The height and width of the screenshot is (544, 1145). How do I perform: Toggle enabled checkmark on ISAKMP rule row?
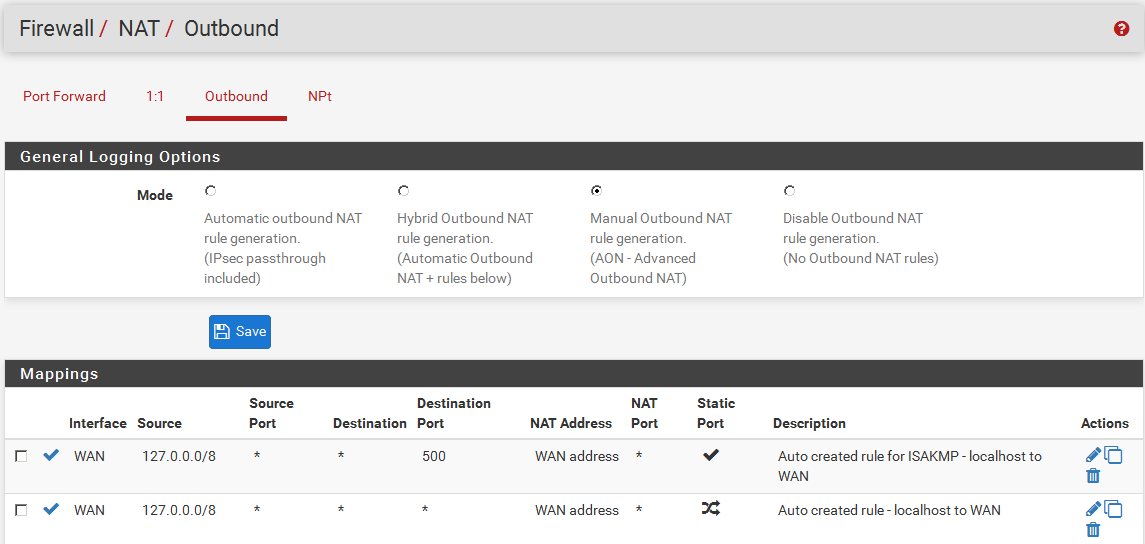[x=51, y=456]
